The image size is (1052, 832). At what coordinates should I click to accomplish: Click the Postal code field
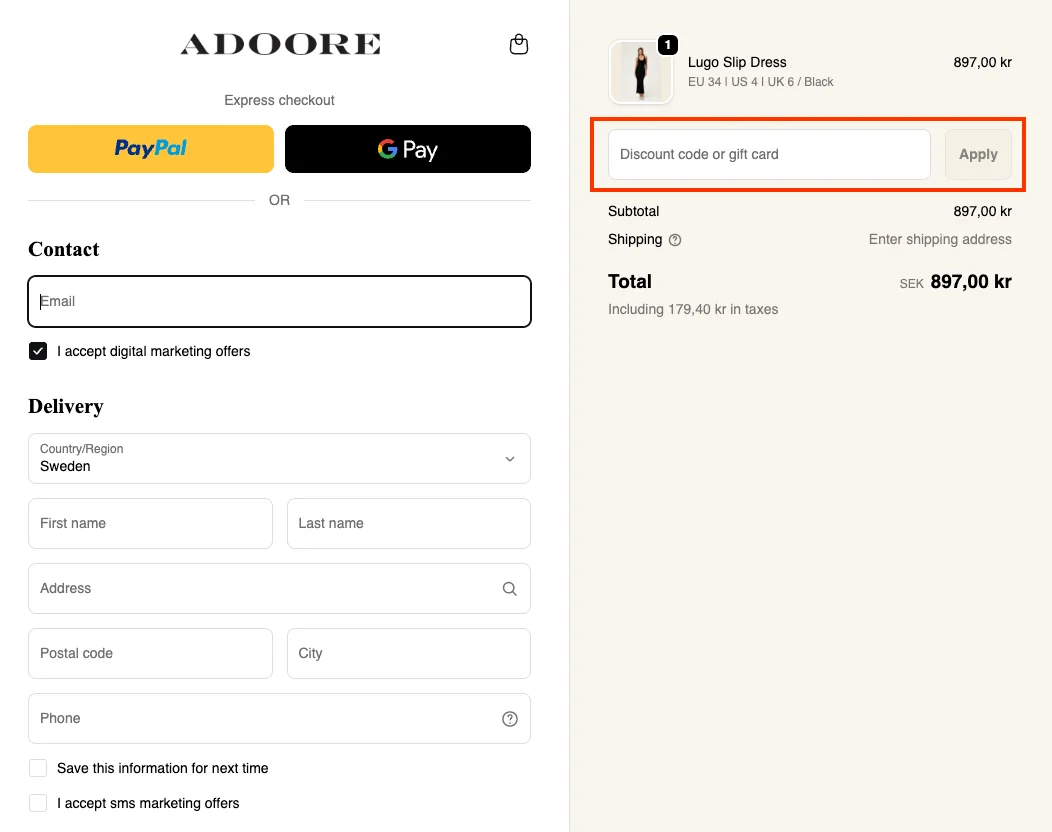pos(150,653)
